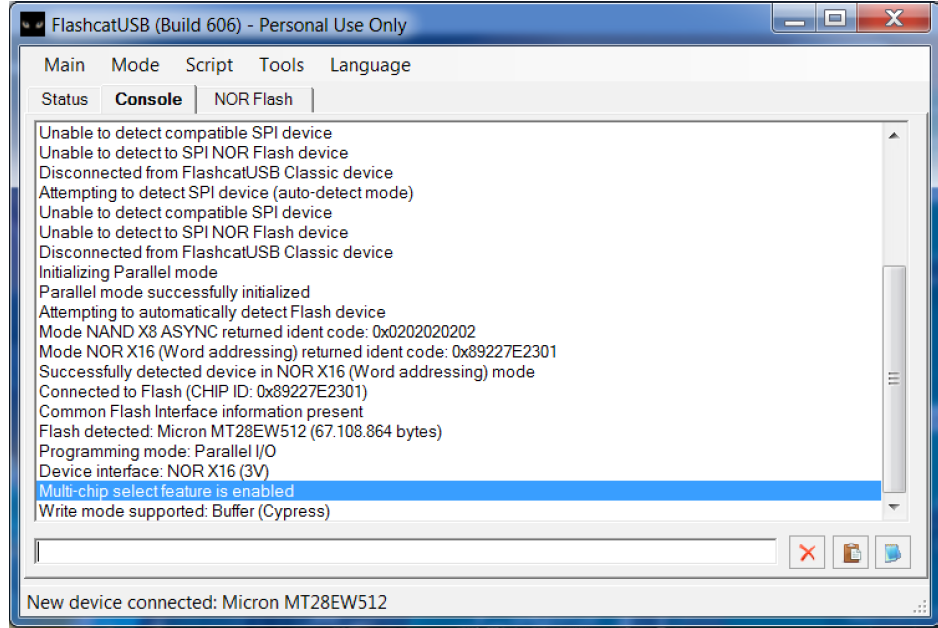
Task: Clear the console with the red X icon
Action: (x=807, y=552)
